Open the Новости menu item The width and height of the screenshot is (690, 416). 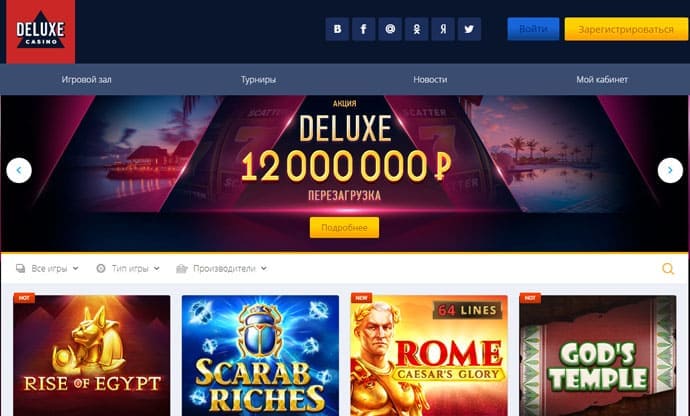[x=430, y=80]
